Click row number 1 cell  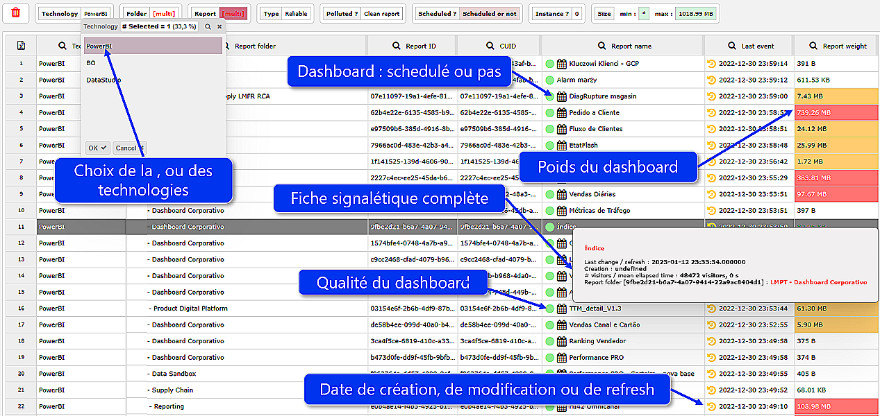click(x=20, y=64)
